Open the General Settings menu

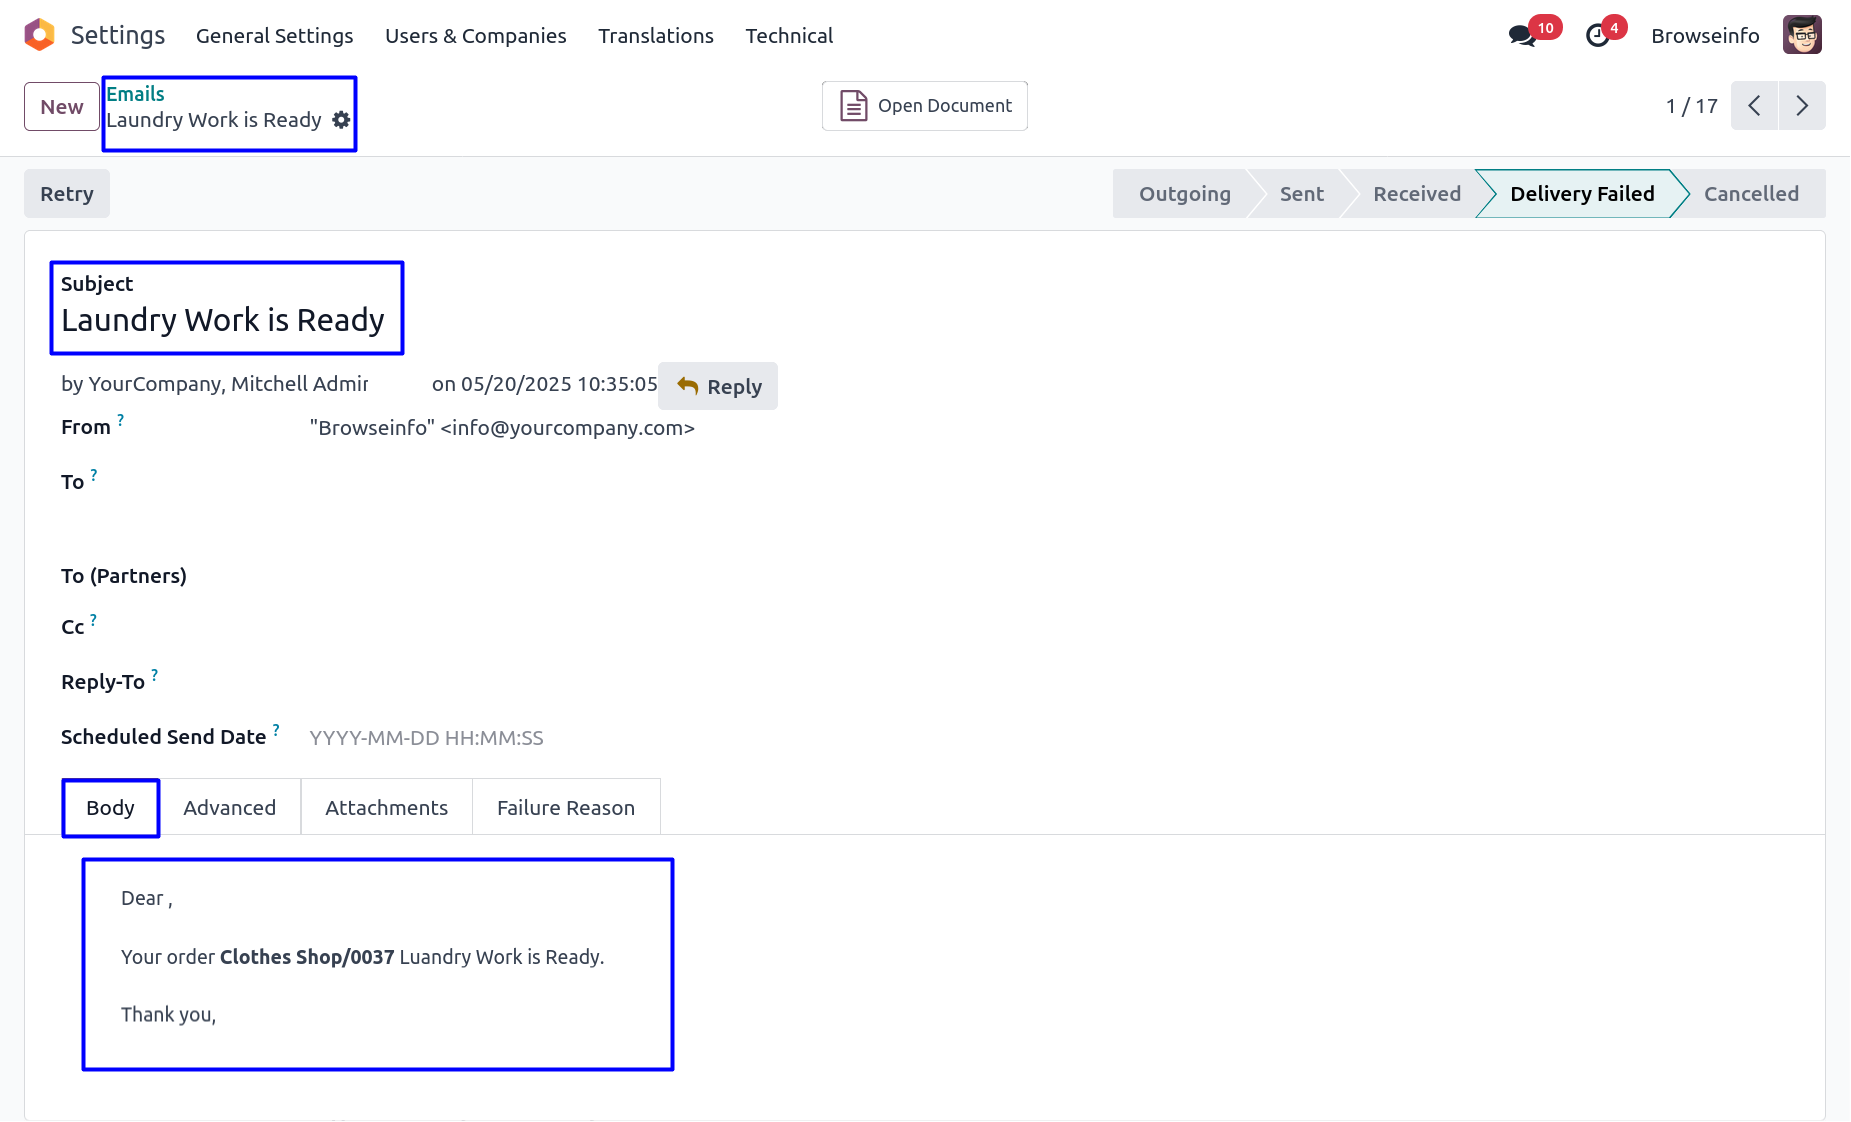[x=274, y=36]
